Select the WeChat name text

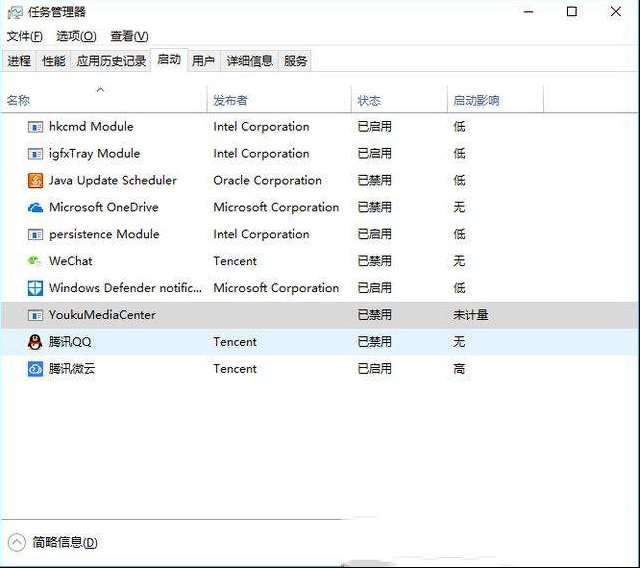pos(71,261)
